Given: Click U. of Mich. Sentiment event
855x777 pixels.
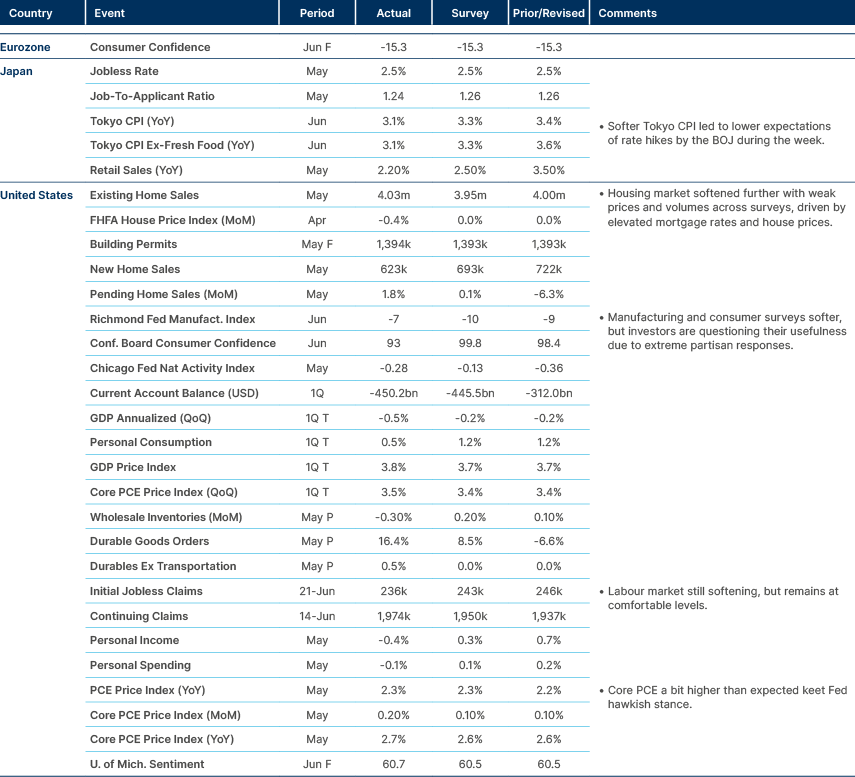Looking at the screenshot, I should (x=147, y=764).
